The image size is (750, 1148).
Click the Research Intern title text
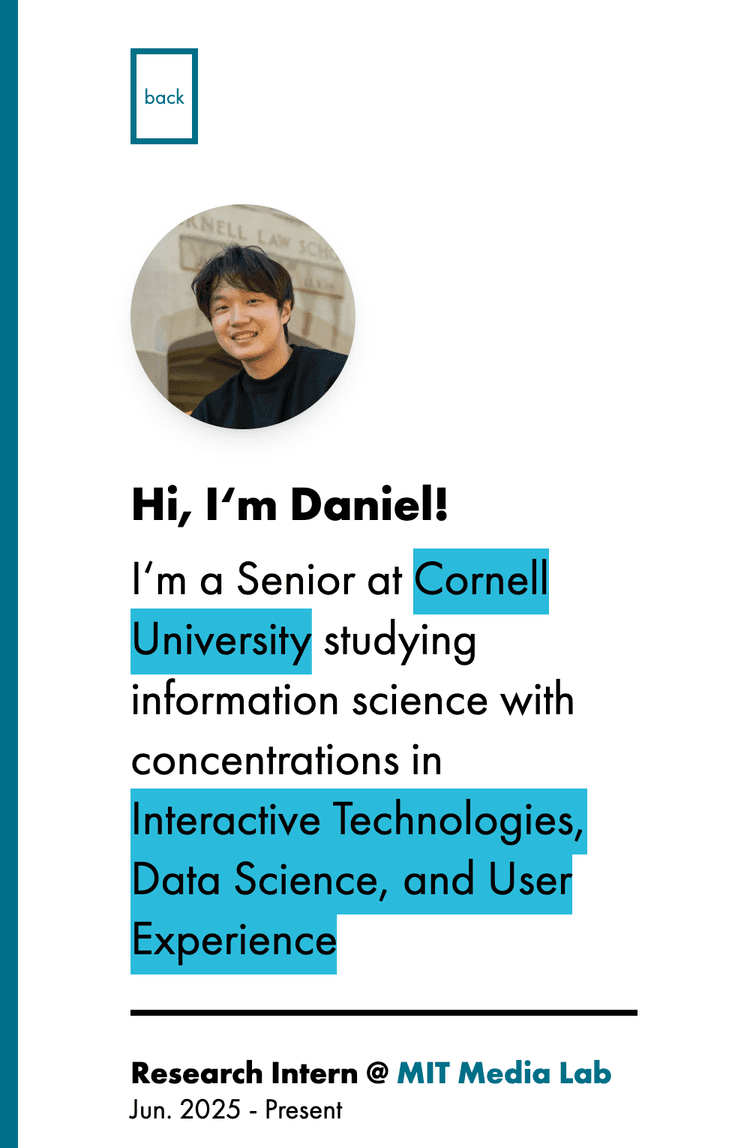click(244, 1073)
